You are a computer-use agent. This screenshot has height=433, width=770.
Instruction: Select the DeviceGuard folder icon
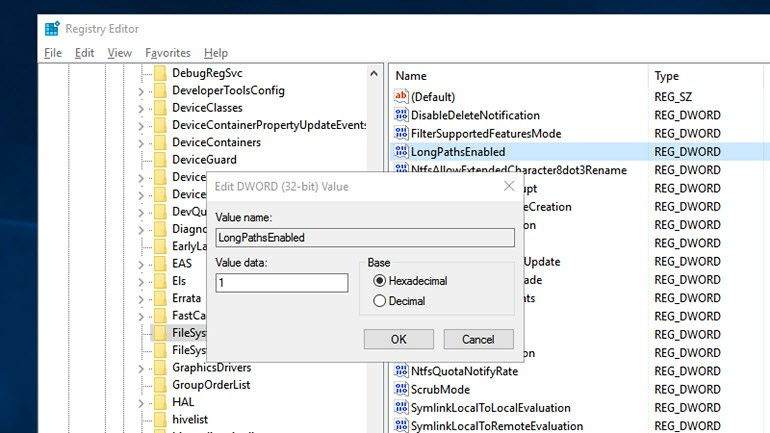click(x=160, y=160)
